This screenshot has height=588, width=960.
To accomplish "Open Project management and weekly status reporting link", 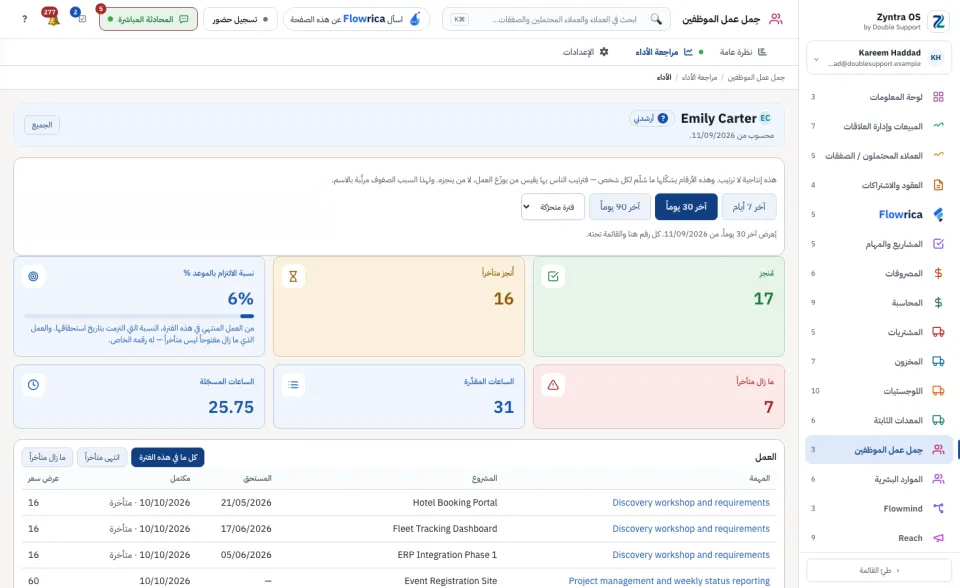I will [x=669, y=581].
